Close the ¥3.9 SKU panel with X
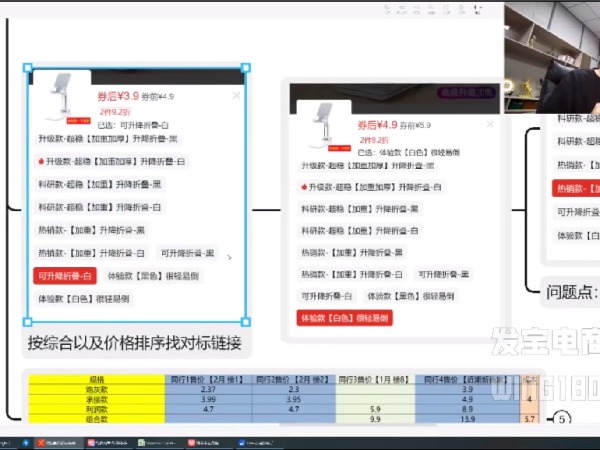Image resolution: width=600 pixels, height=450 pixels. pos(236,95)
